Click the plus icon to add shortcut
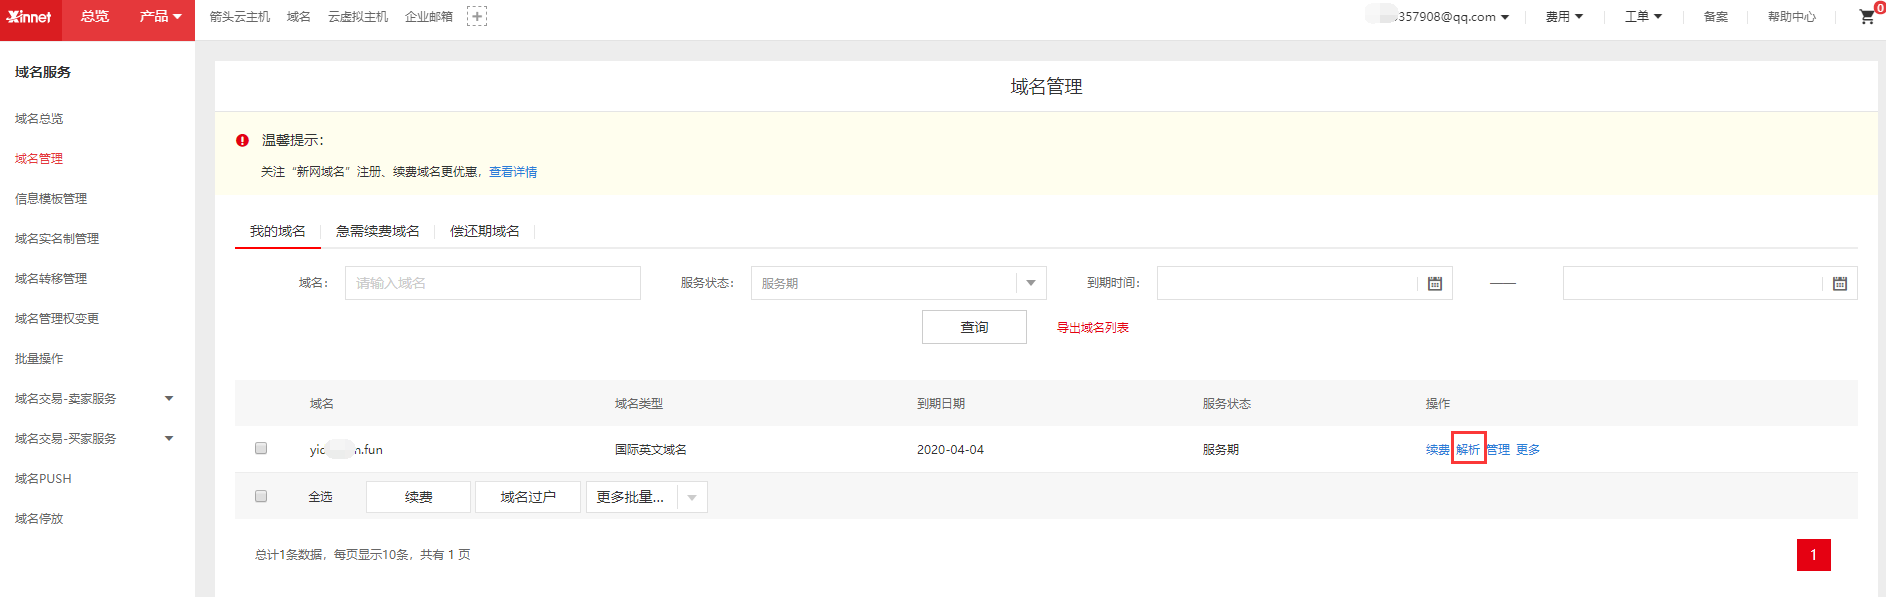Image resolution: width=1886 pixels, height=597 pixels. pos(477,16)
